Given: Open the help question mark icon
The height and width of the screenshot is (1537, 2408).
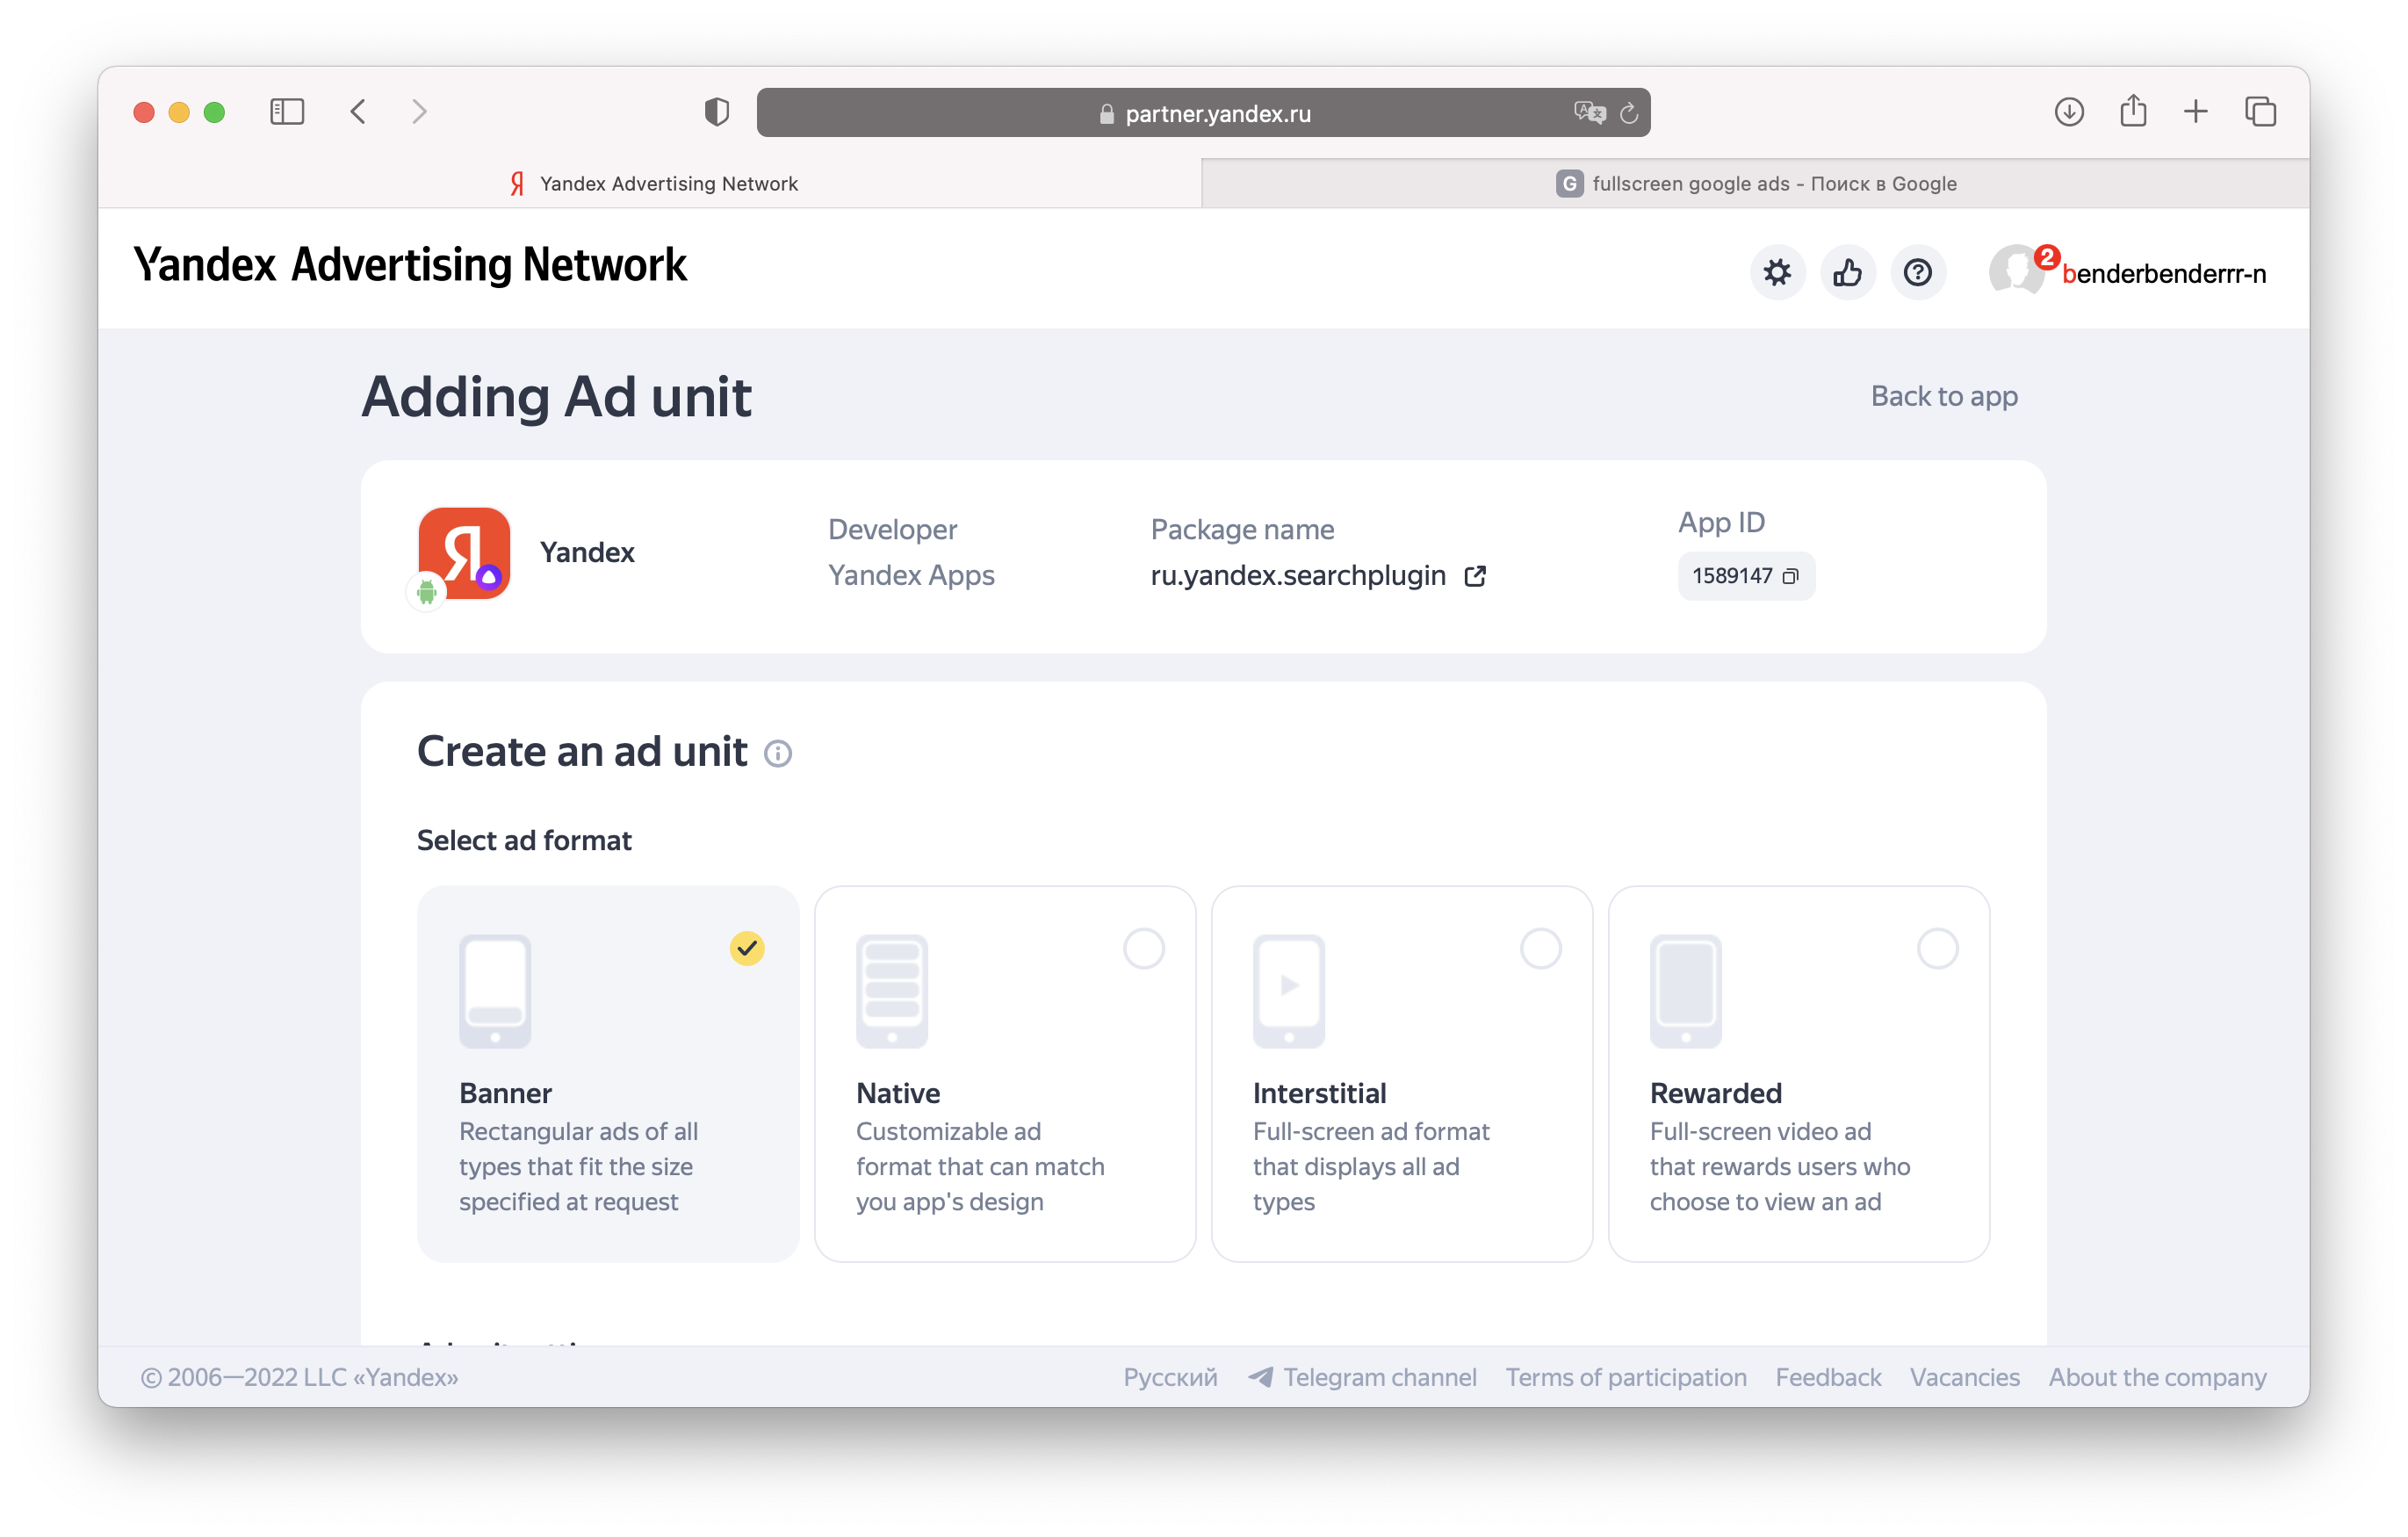Looking at the screenshot, I should click(x=1917, y=272).
